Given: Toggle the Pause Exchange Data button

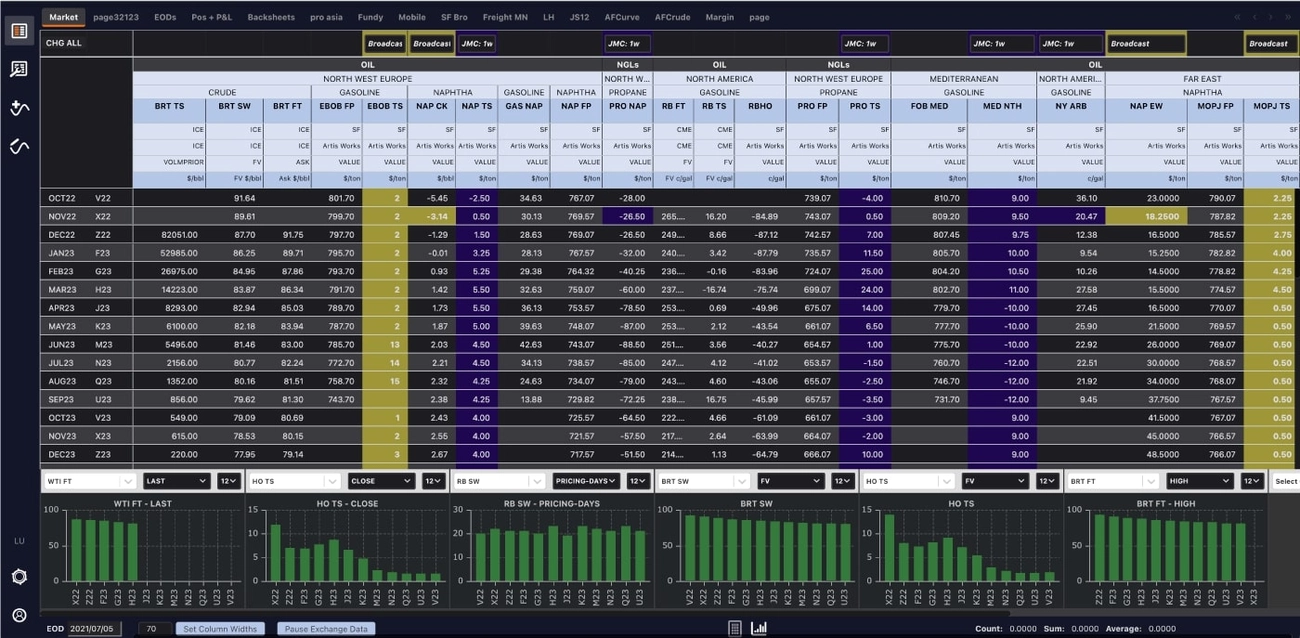Looking at the screenshot, I should 324,629.
